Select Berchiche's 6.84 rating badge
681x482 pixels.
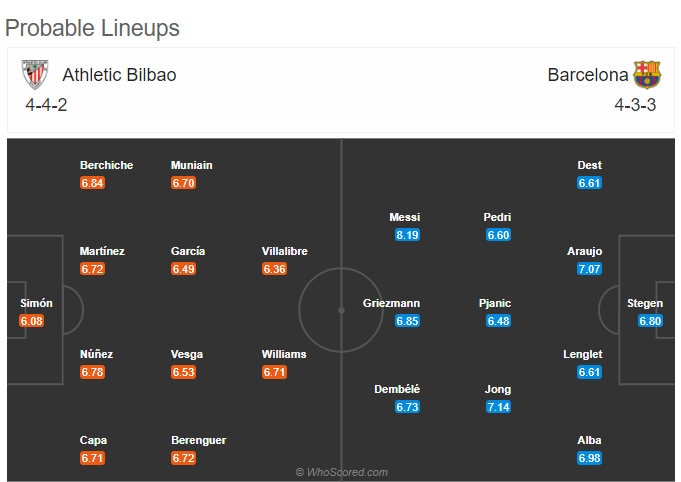[93, 183]
